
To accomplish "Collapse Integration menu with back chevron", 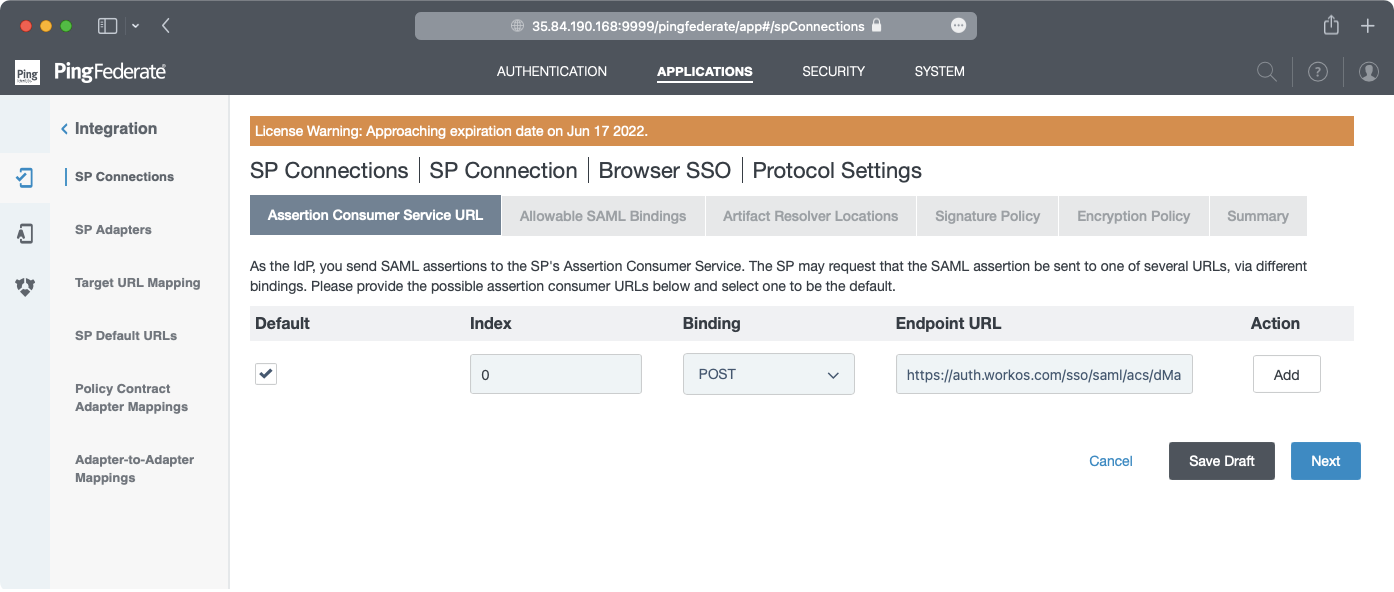I will tap(65, 129).
